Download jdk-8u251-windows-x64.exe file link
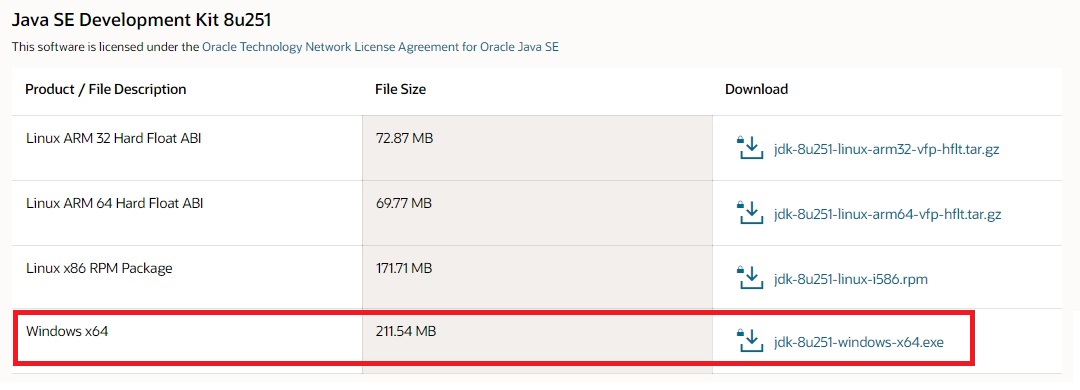This screenshot has width=1080, height=390. tap(858, 342)
